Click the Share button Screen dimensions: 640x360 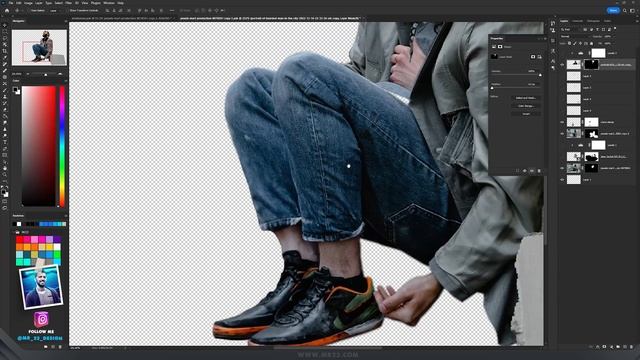[x=613, y=11]
